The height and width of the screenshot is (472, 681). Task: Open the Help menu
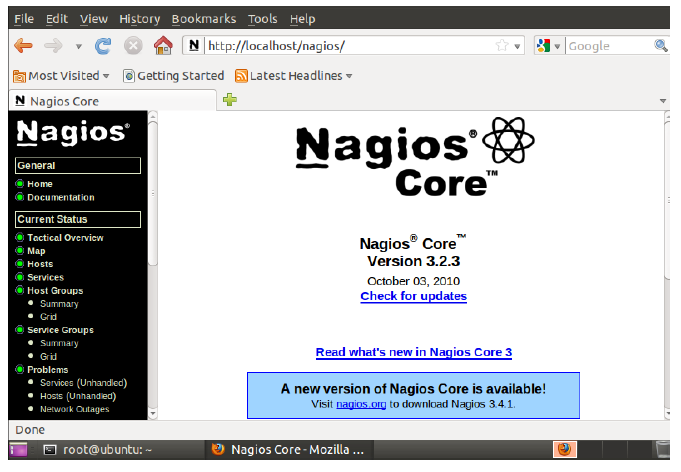tap(303, 19)
